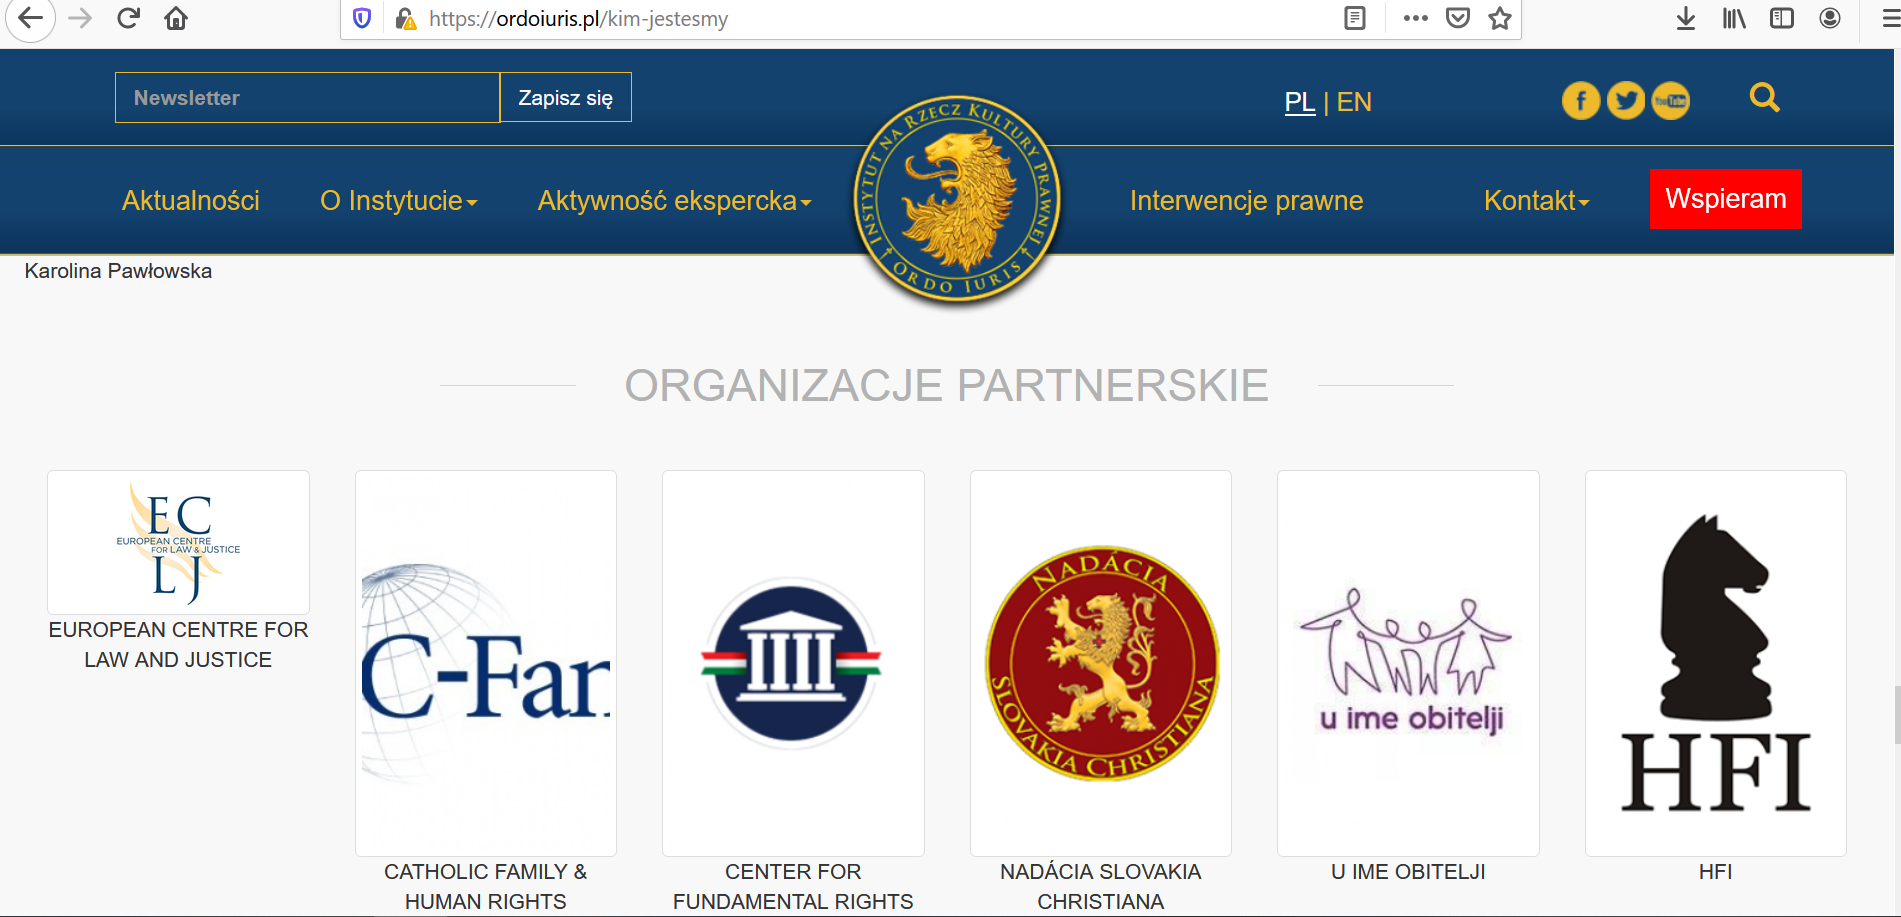Viewport: 1901px width, 917px height.
Task: Expand the Aktywność ekspercka dropdown
Action: (x=675, y=201)
